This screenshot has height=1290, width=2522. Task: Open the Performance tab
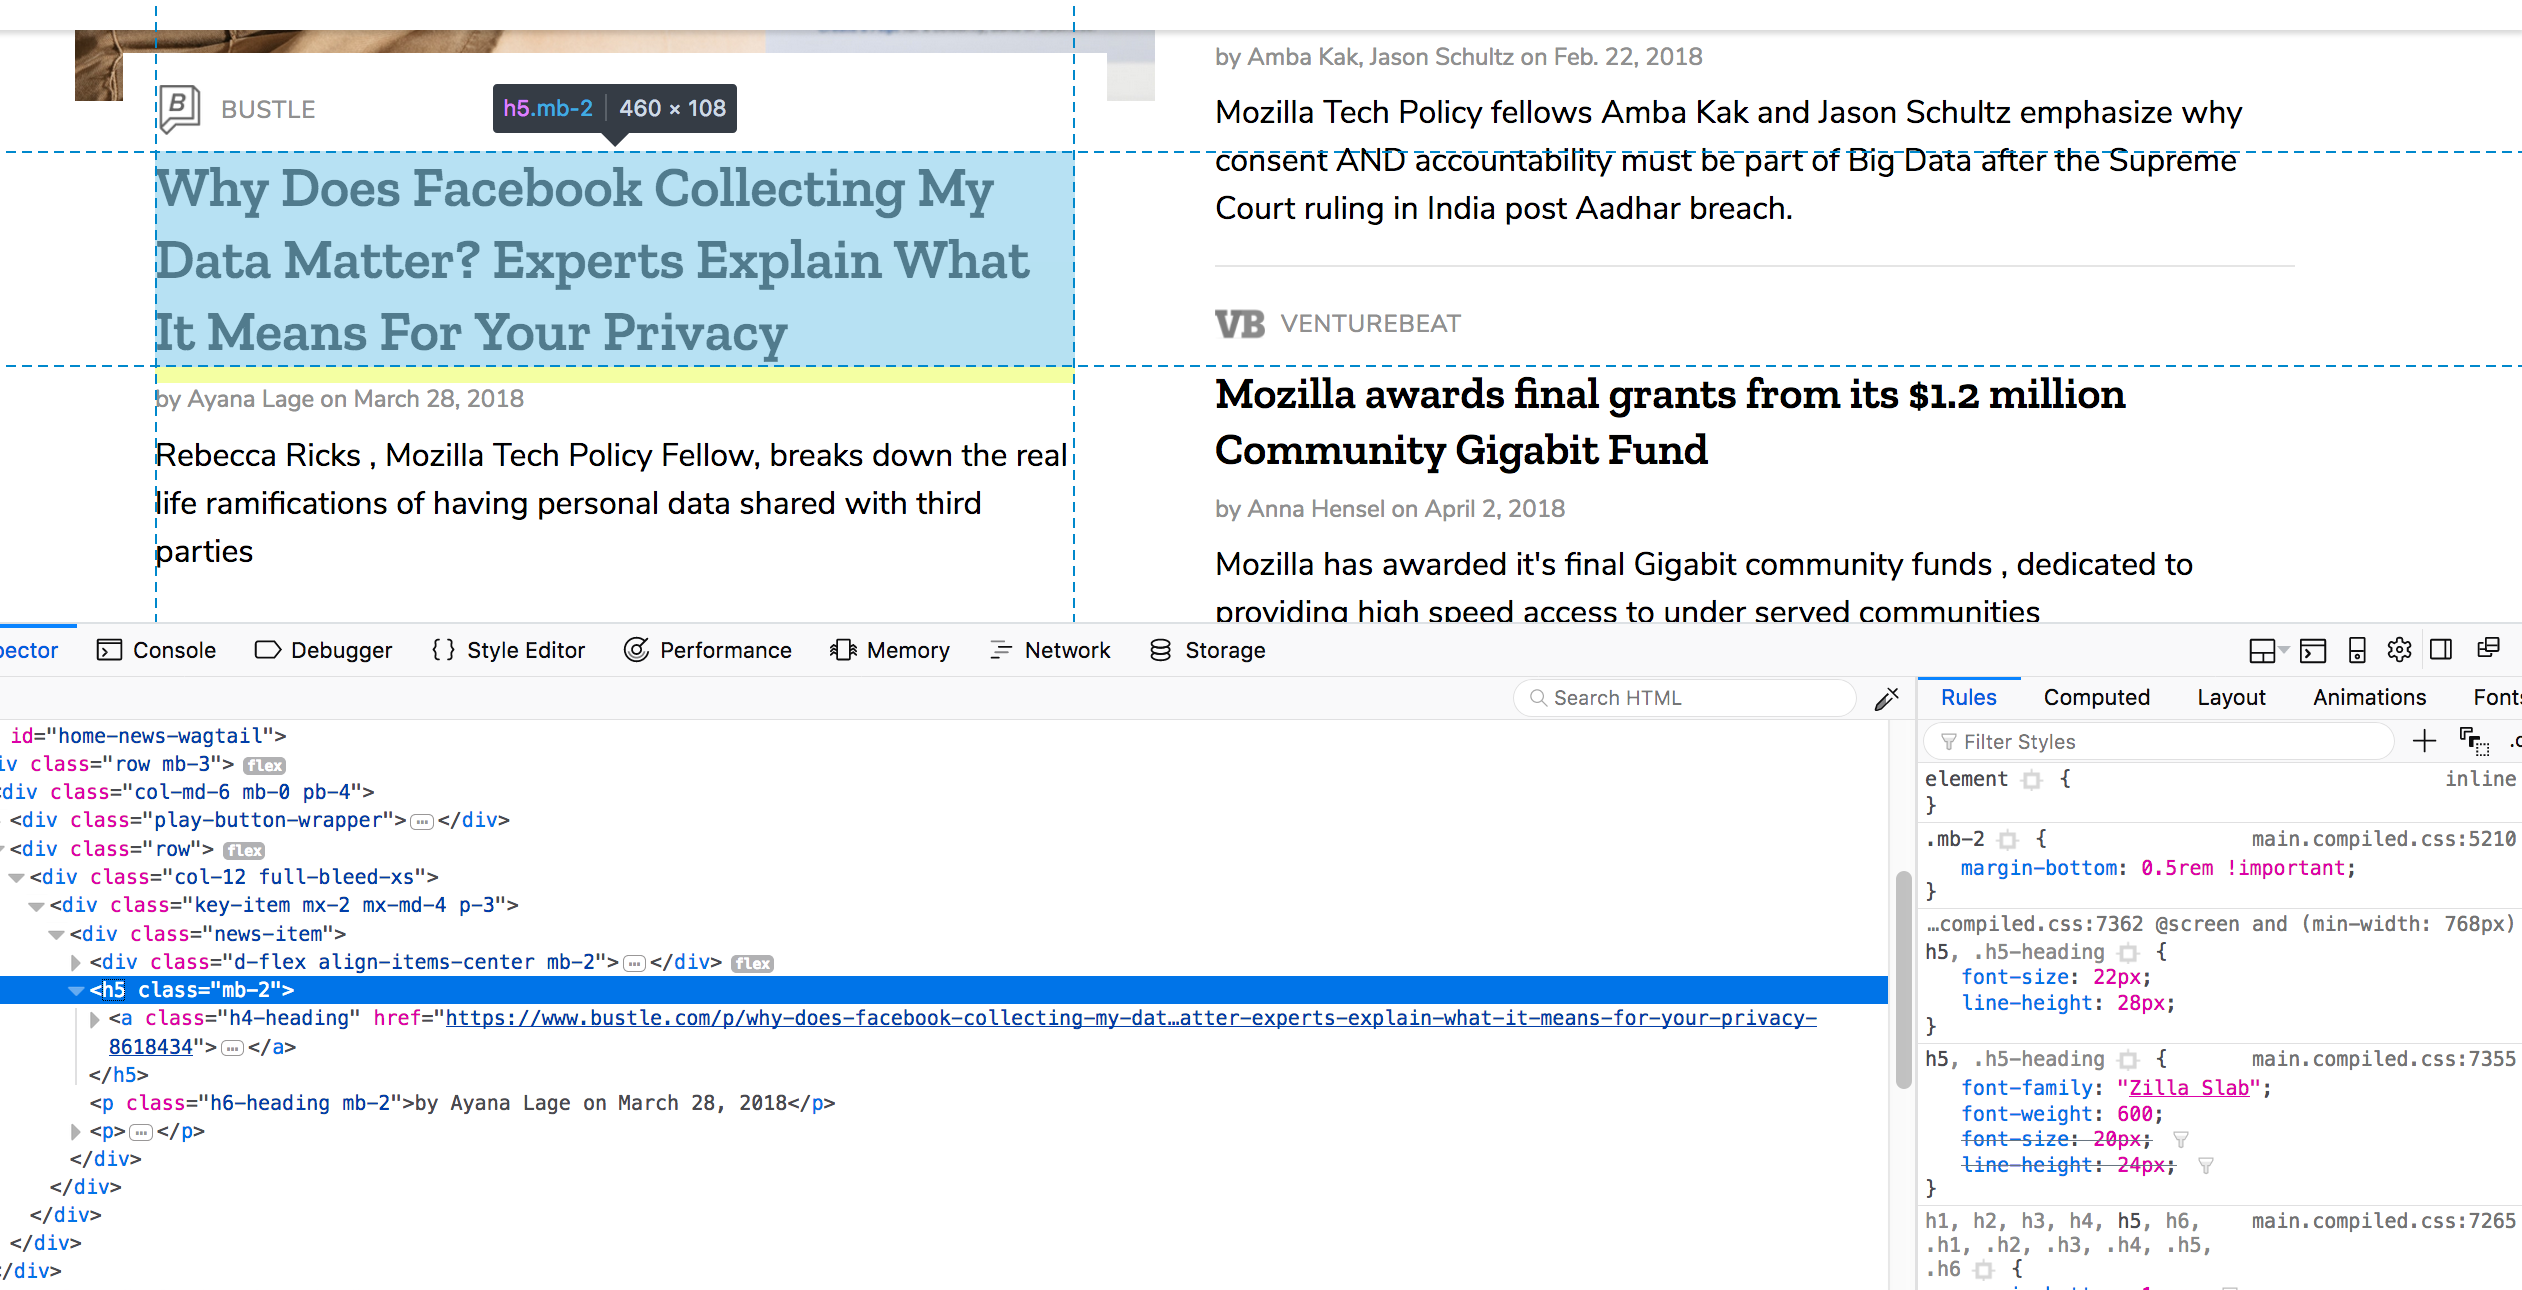(x=708, y=650)
